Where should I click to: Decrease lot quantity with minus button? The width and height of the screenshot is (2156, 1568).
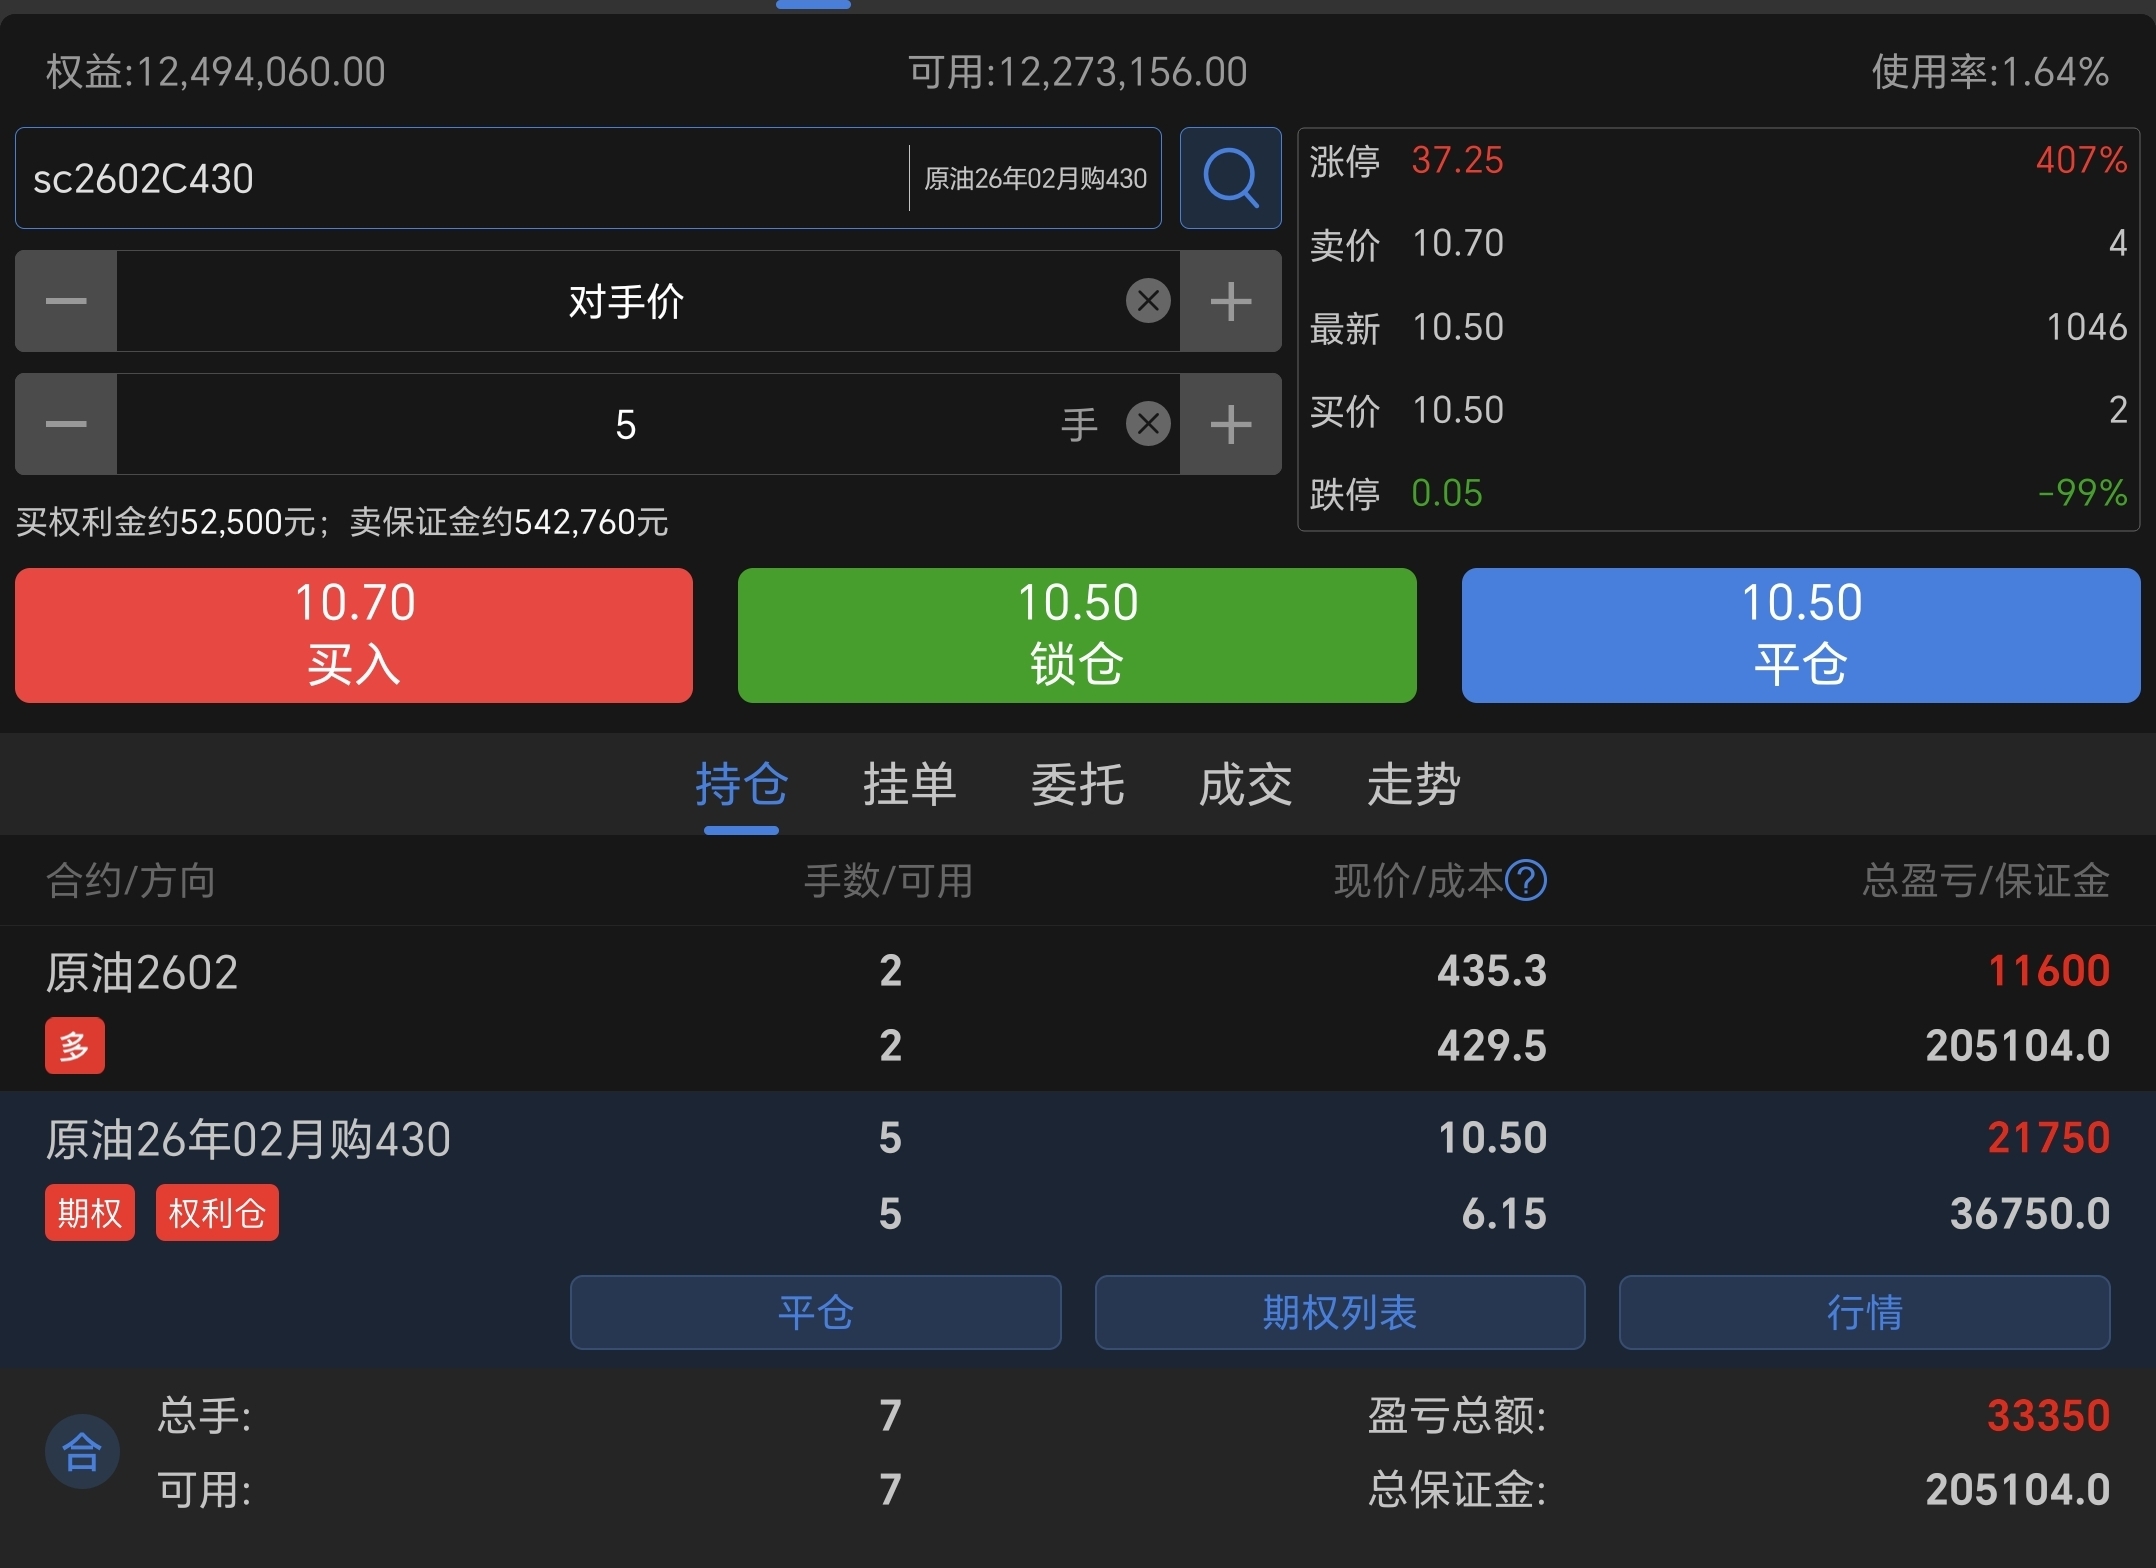66,424
